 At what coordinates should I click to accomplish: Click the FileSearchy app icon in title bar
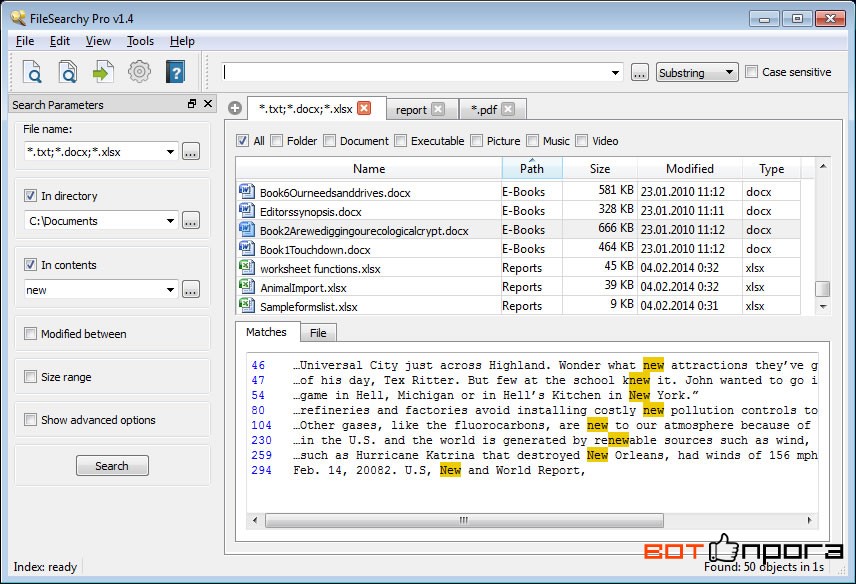pyautogui.click(x=18, y=18)
